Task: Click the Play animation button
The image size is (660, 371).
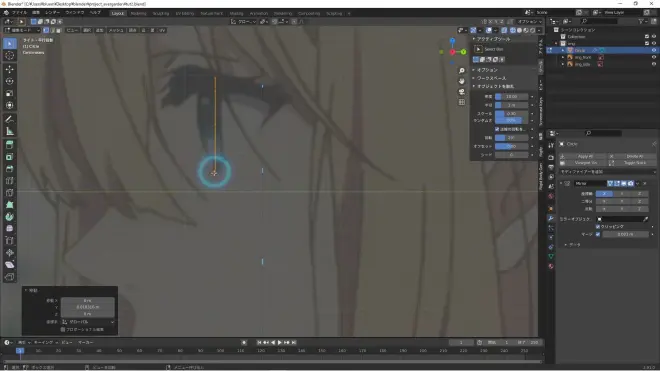Action: pyautogui.click(x=280, y=342)
